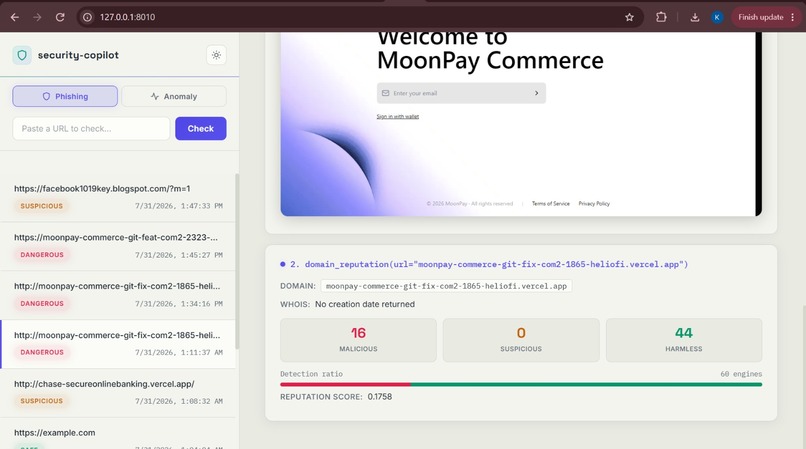Open the extensions puzzle icon

(661, 17)
